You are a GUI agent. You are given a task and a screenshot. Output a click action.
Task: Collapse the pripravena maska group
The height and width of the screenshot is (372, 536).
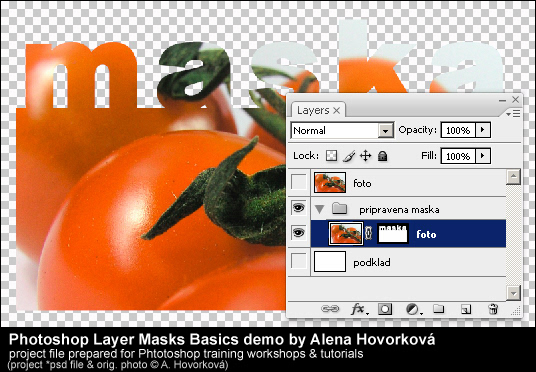click(x=319, y=209)
